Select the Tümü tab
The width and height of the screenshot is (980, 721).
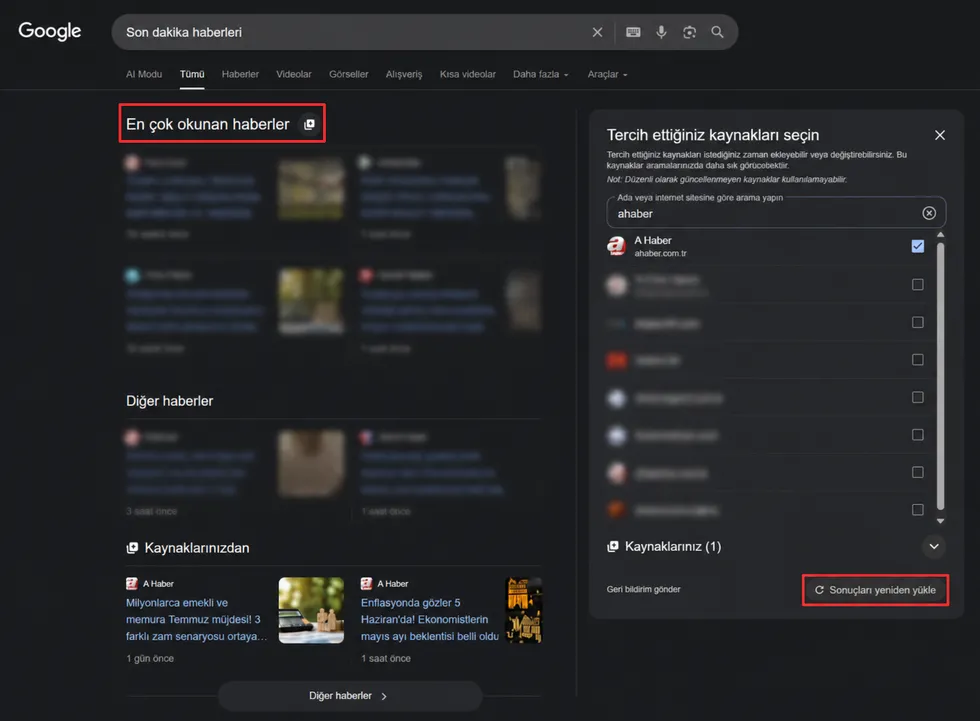tap(192, 74)
